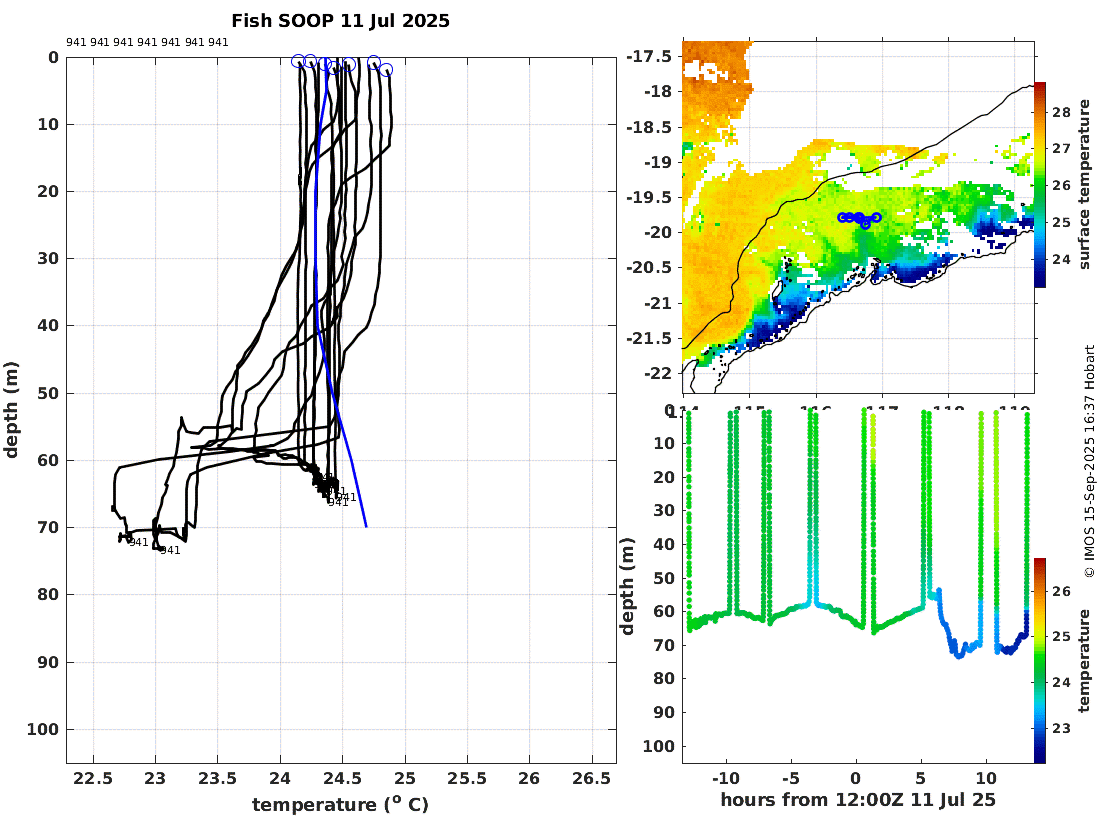Click the '941' label row above the plot
1100x820 pixels.
[x=147, y=42]
